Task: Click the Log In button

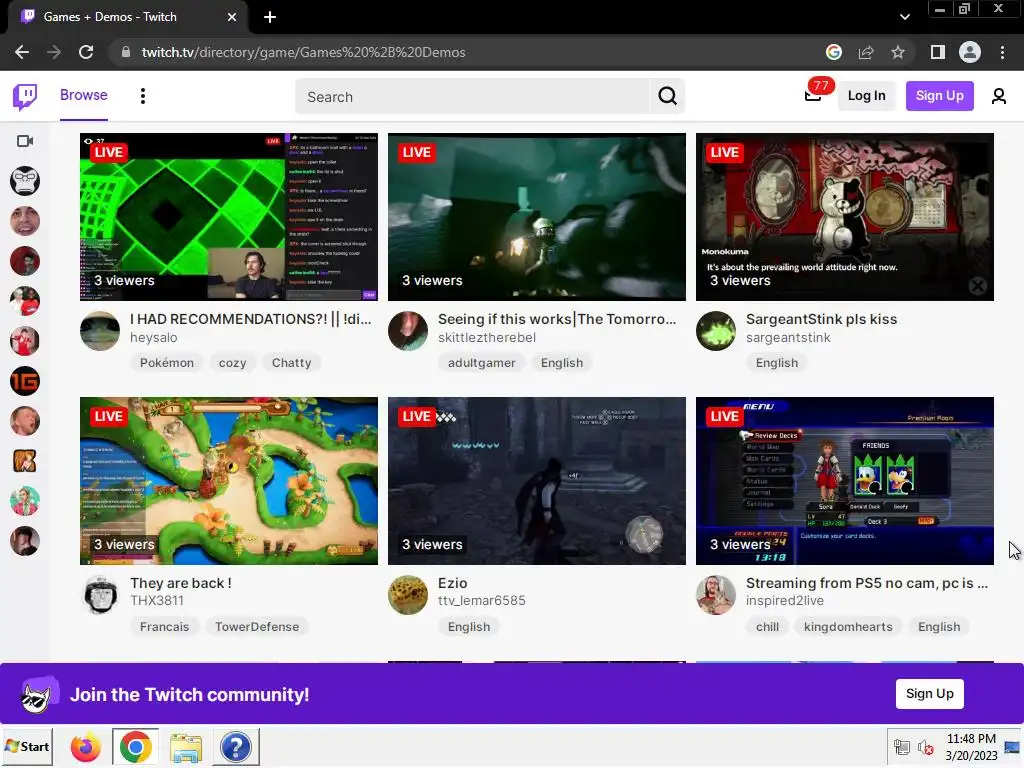Action: [867, 95]
